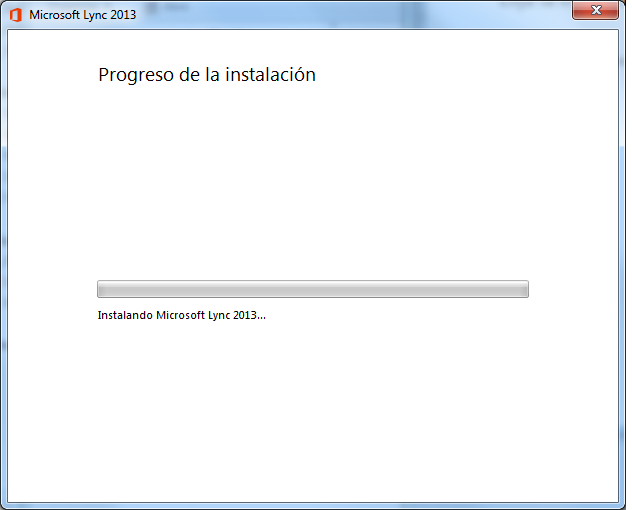
Task: Click the 'Instalando Microsoft Lync 2013...' status text
Action: 181,315
